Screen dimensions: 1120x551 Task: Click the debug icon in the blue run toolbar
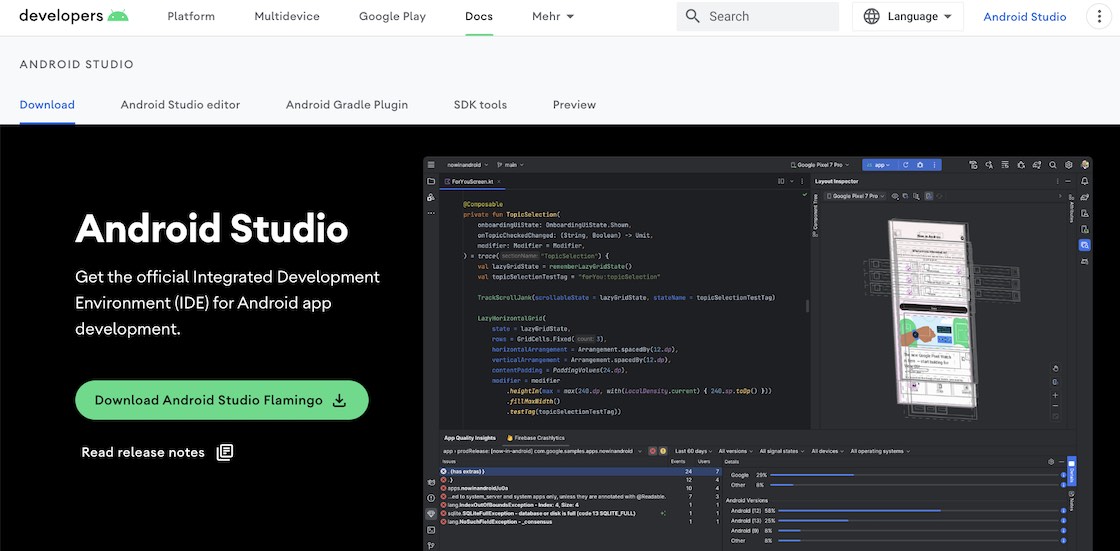tap(920, 164)
